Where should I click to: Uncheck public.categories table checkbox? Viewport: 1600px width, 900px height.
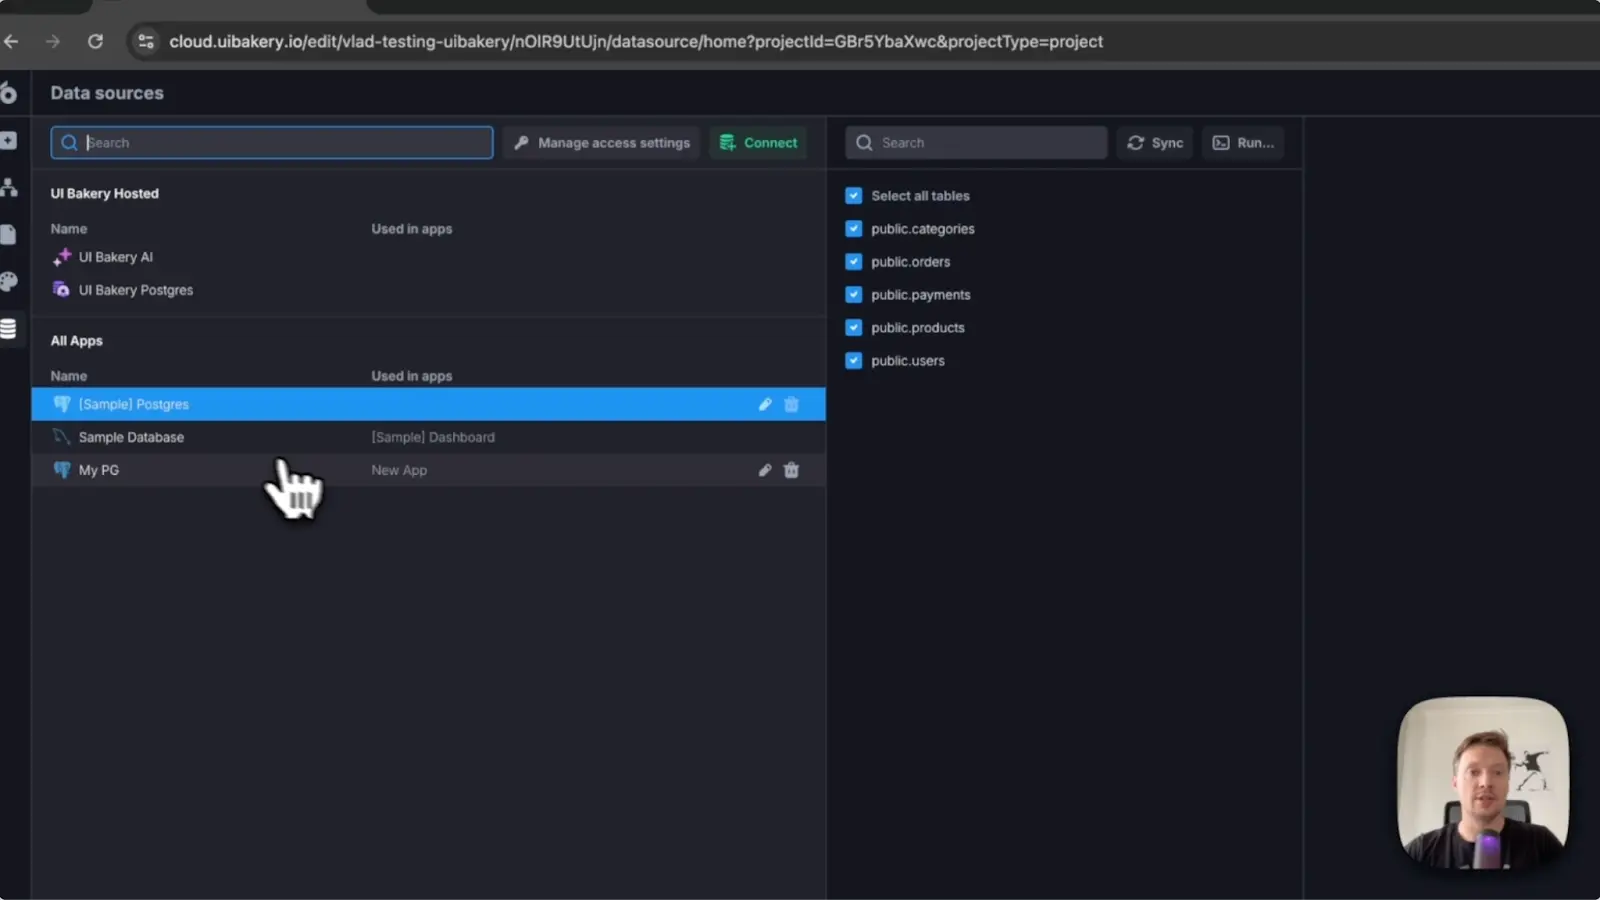click(853, 229)
